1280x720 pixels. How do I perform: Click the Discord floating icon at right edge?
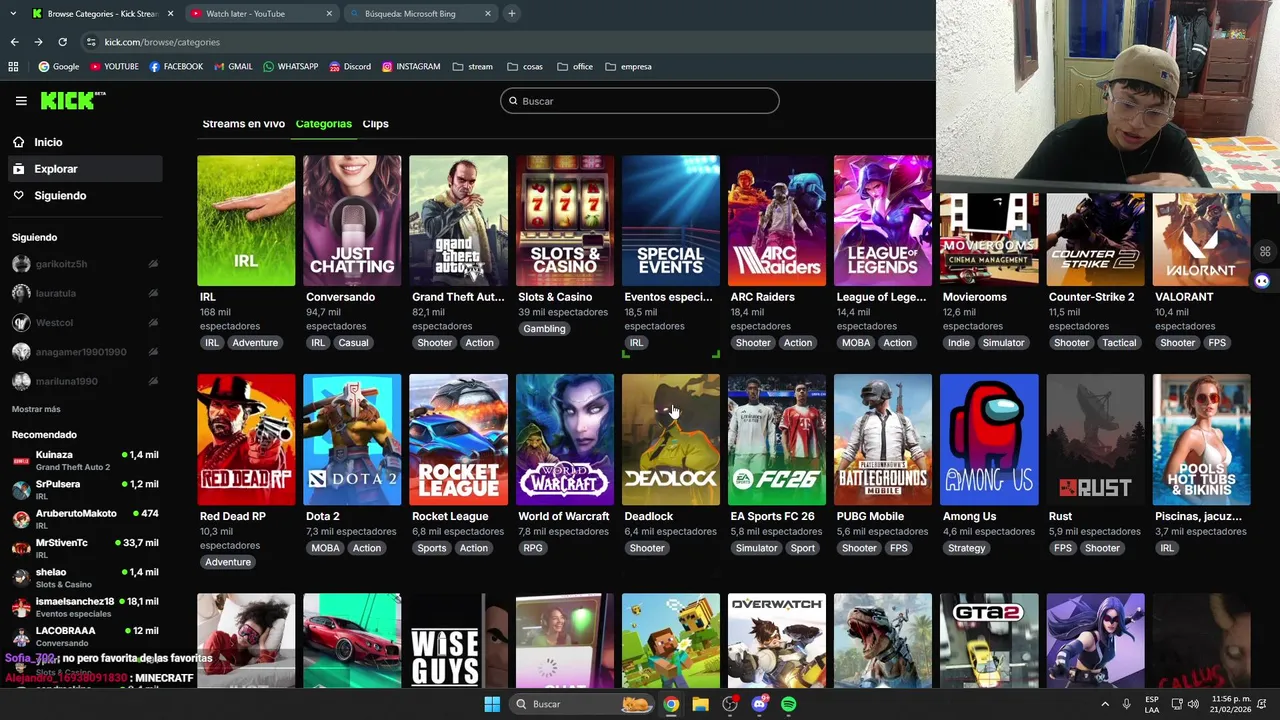pos(1262,281)
